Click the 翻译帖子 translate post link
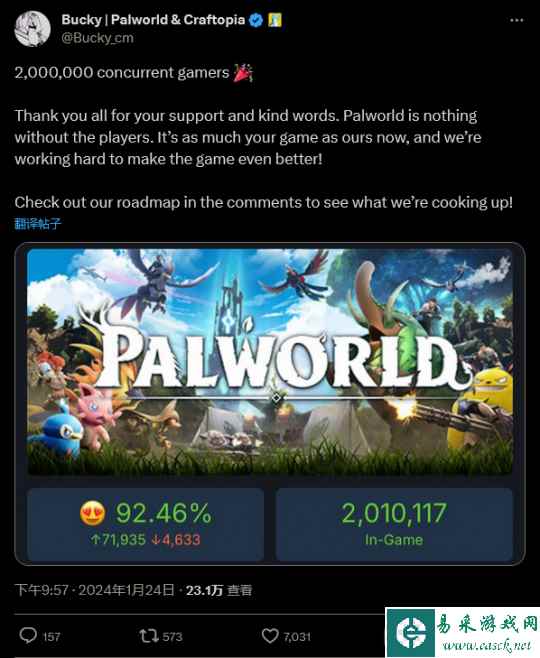Viewport: 540px width, 658px height. (38, 223)
